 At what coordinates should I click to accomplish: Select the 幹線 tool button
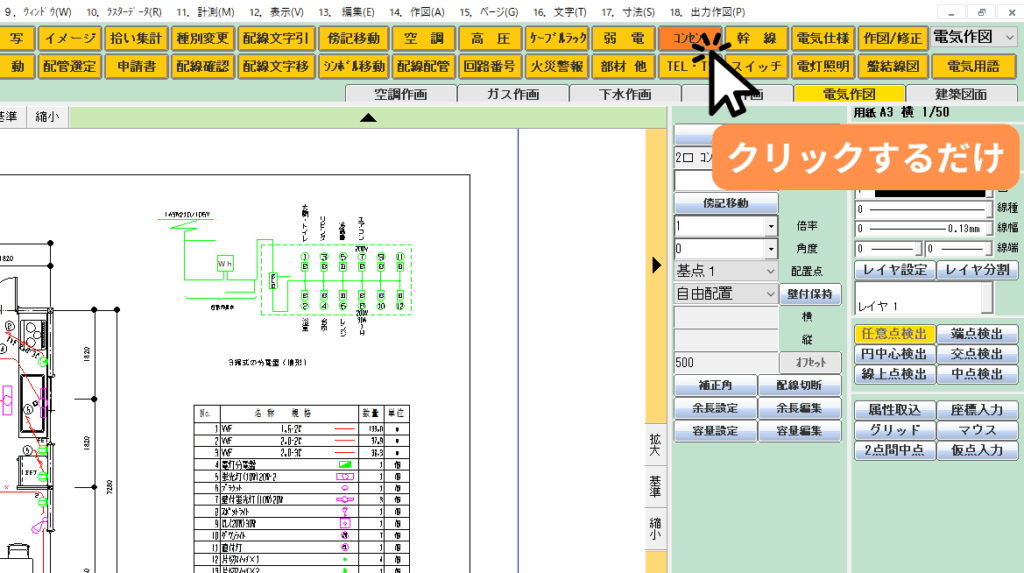pos(756,39)
